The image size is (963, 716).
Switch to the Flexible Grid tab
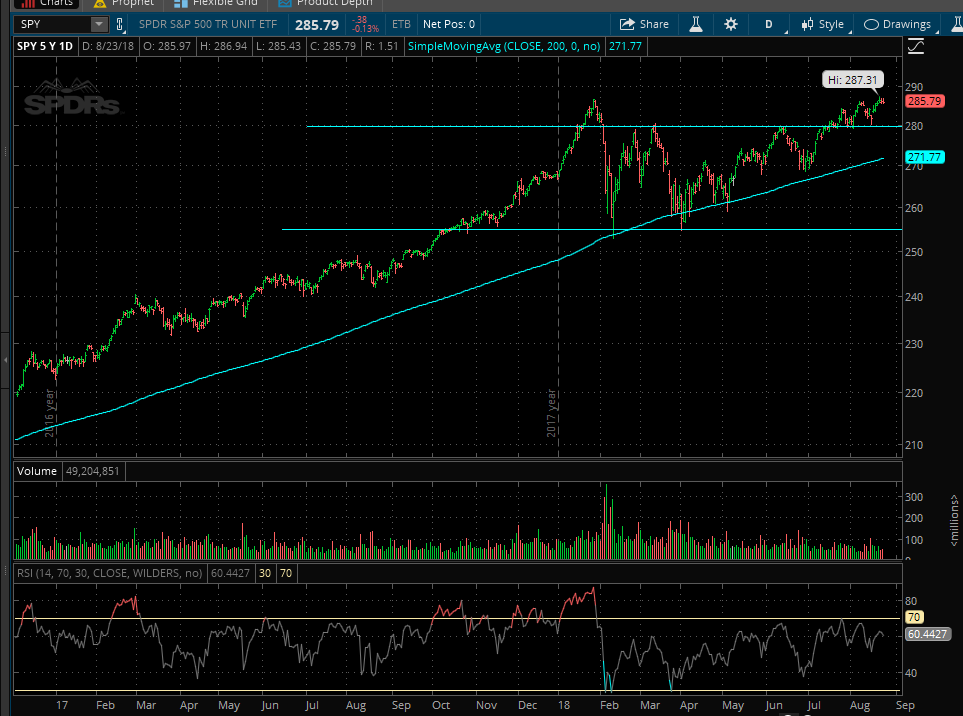pyautogui.click(x=216, y=3)
